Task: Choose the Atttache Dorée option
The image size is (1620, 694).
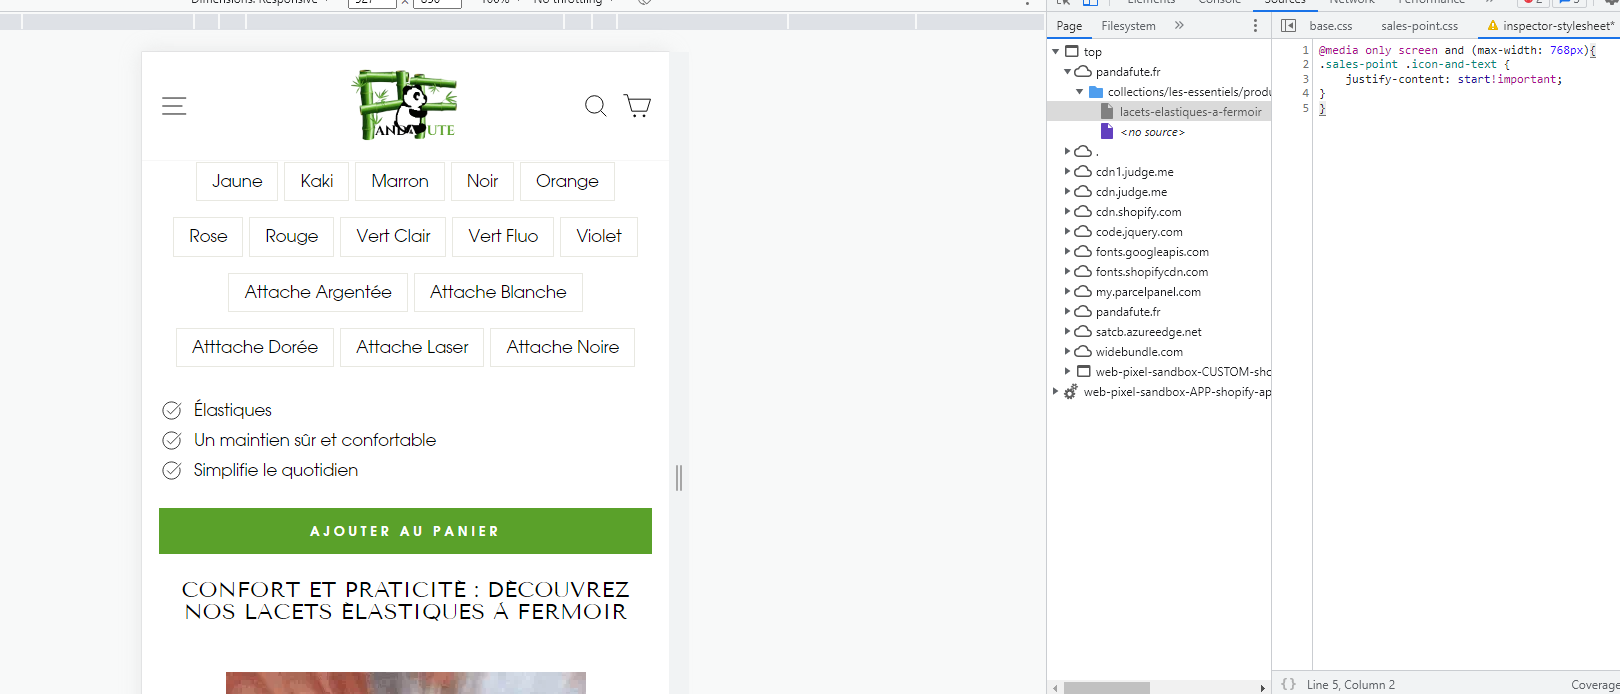Action: pos(255,347)
